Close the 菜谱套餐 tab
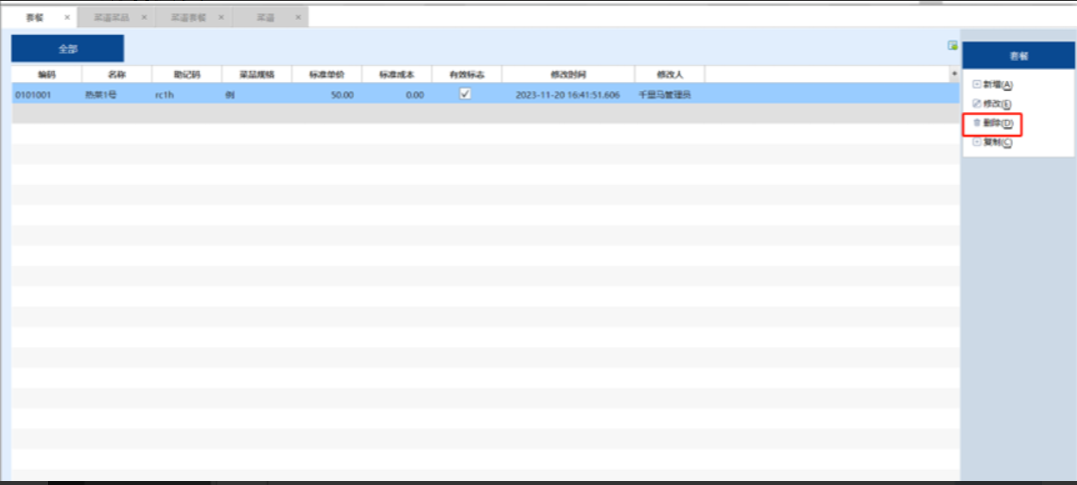The width and height of the screenshot is (1077, 485). 221,18
